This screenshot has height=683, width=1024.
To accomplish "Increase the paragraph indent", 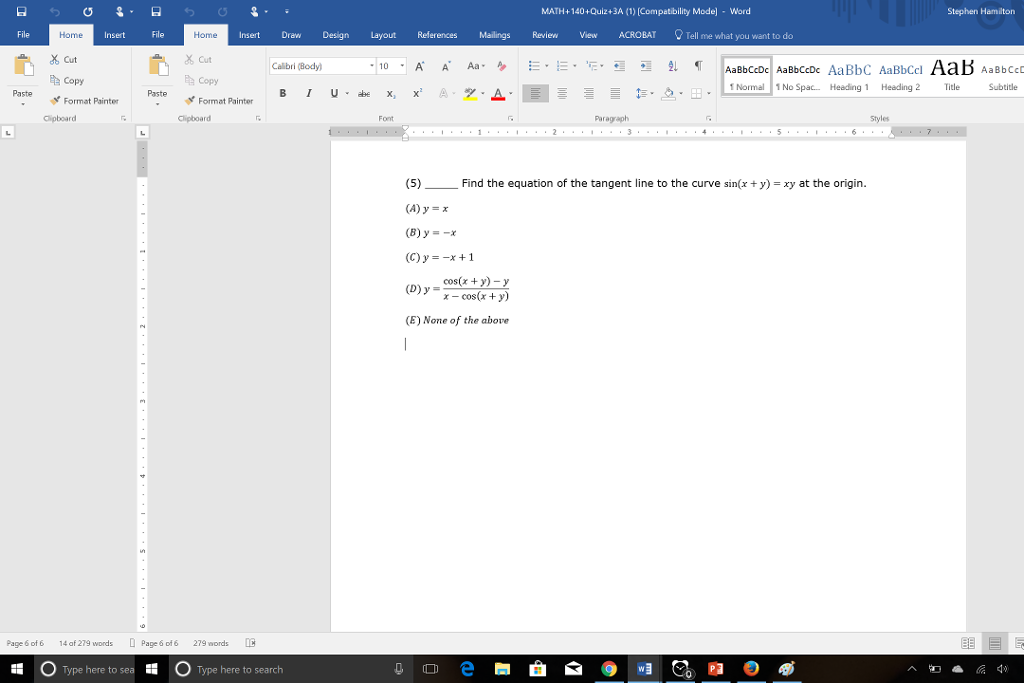I will pos(644,66).
